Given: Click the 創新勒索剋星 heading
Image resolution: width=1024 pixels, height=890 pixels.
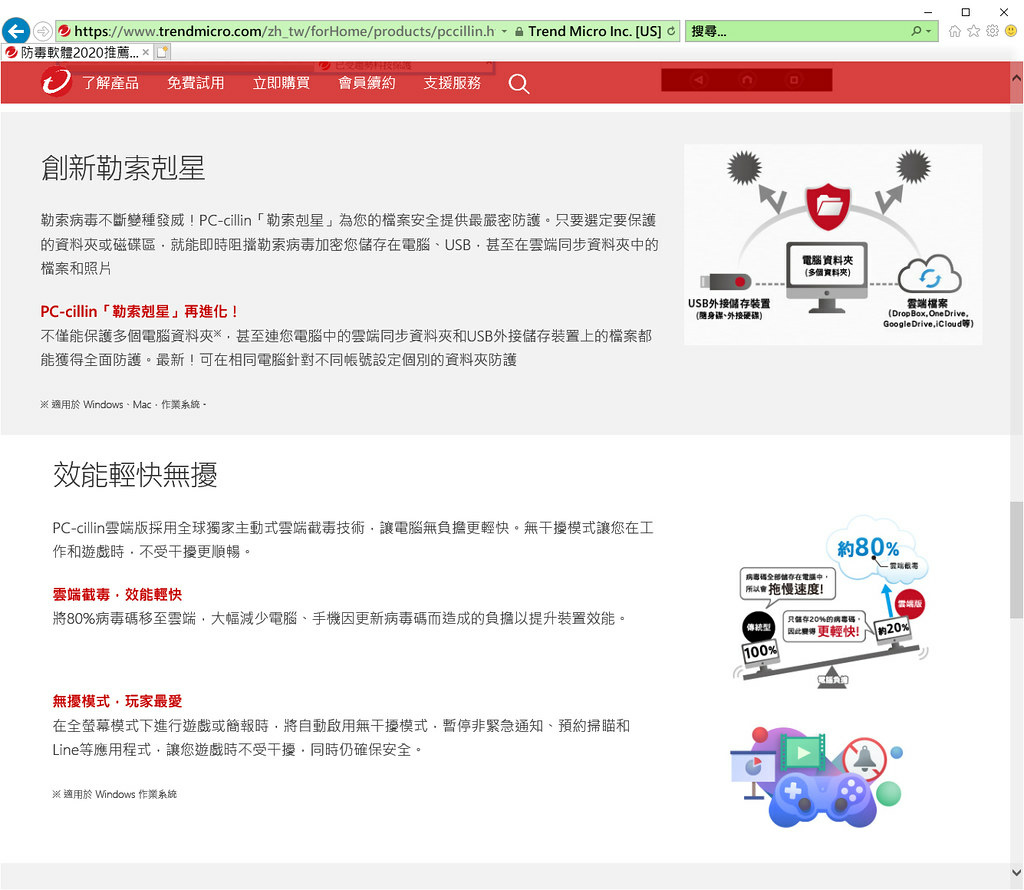Looking at the screenshot, I should coord(123,168).
